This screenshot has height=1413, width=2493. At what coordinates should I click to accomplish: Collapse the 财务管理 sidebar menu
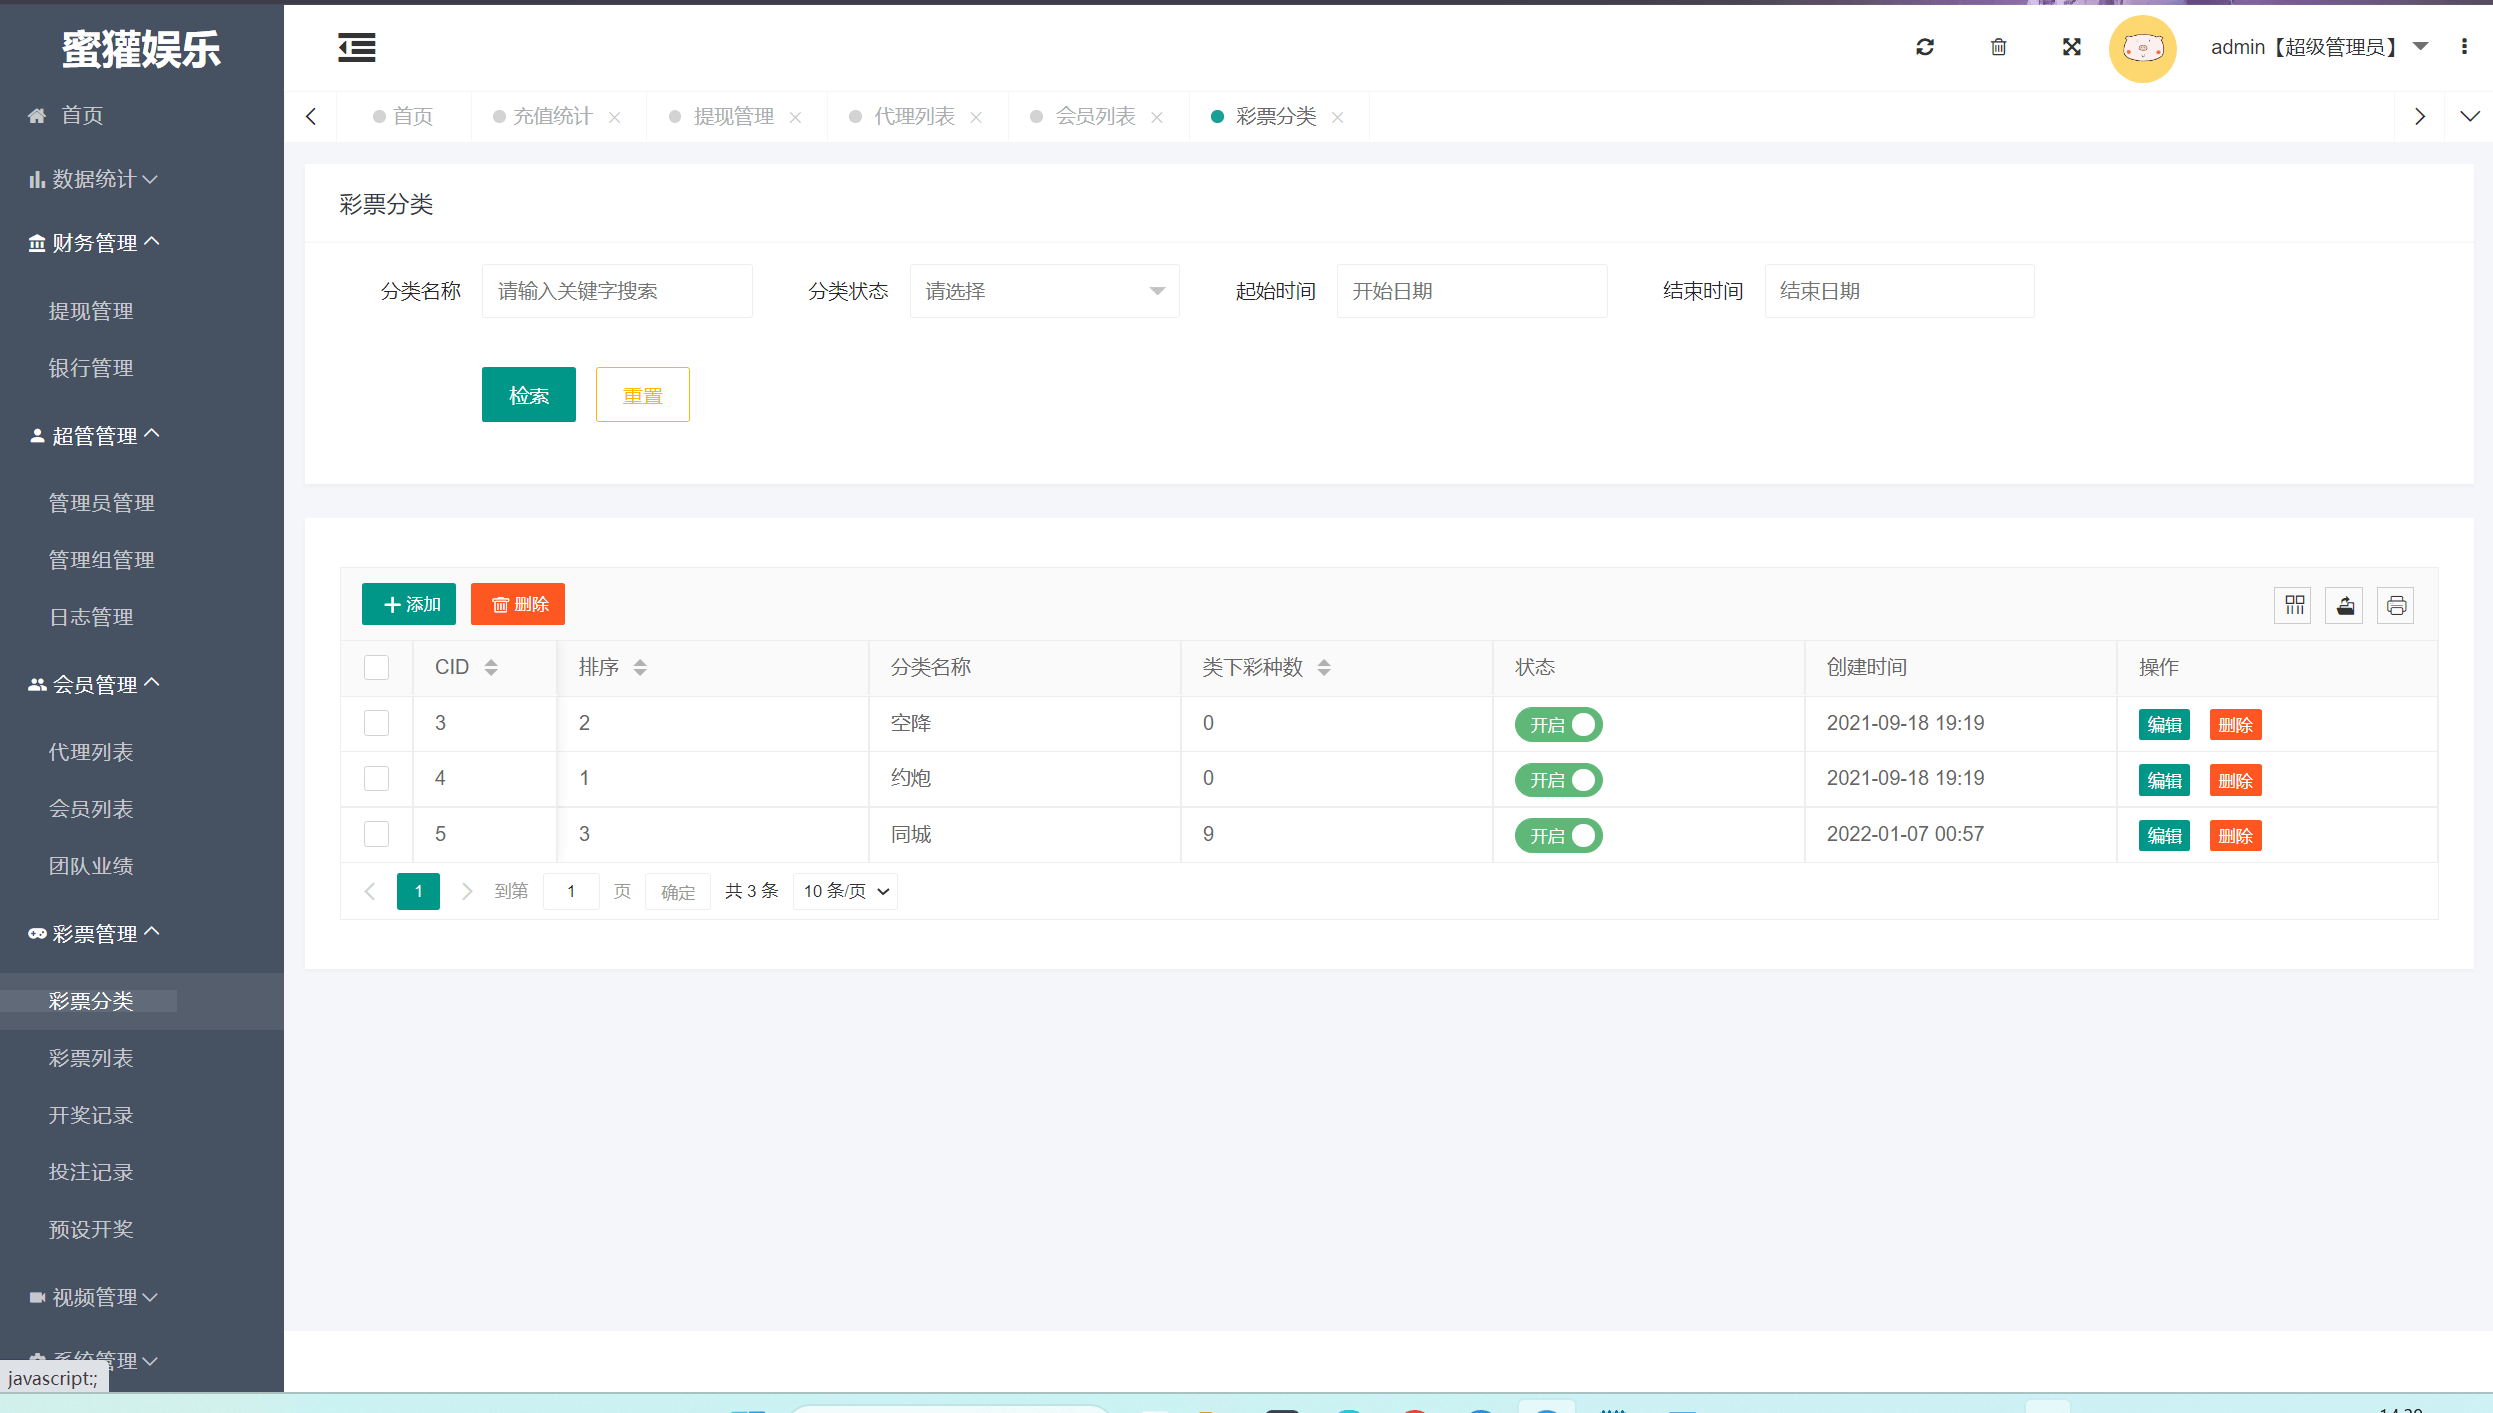click(x=93, y=243)
